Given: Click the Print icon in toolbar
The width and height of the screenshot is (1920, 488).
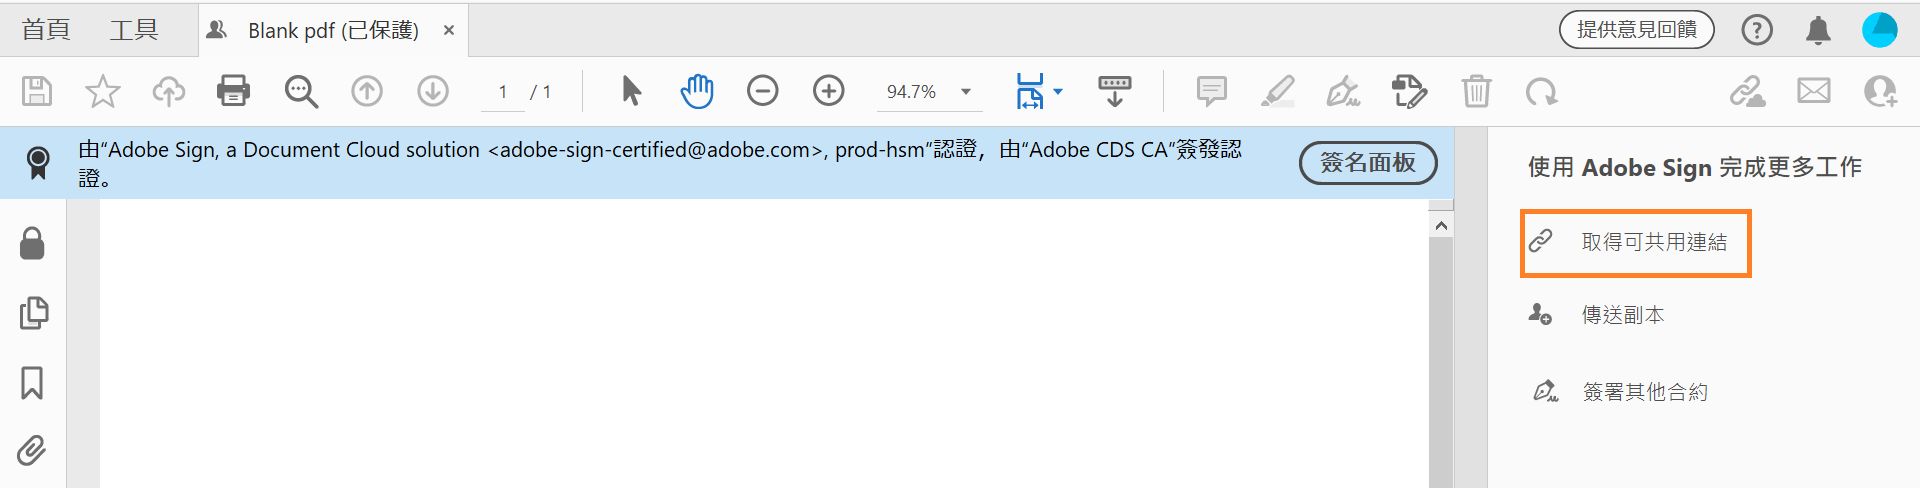Looking at the screenshot, I should point(233,91).
